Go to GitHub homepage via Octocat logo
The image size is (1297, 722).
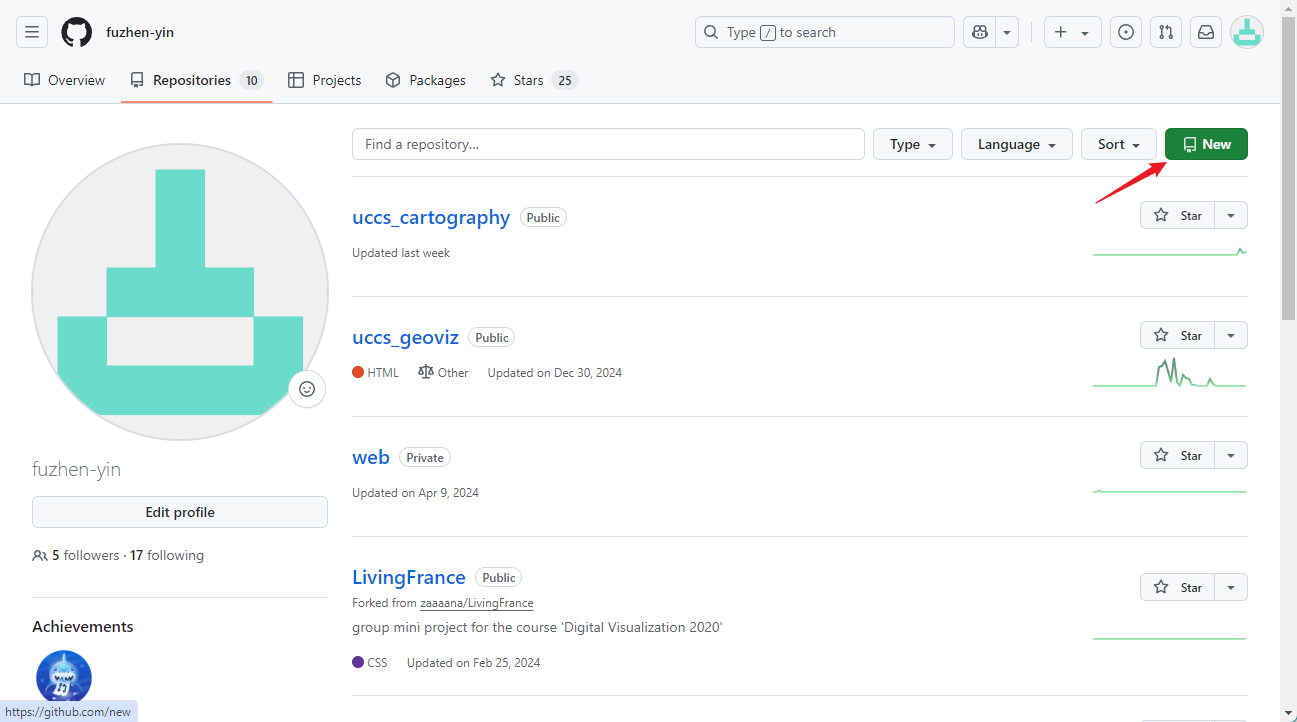[x=77, y=32]
